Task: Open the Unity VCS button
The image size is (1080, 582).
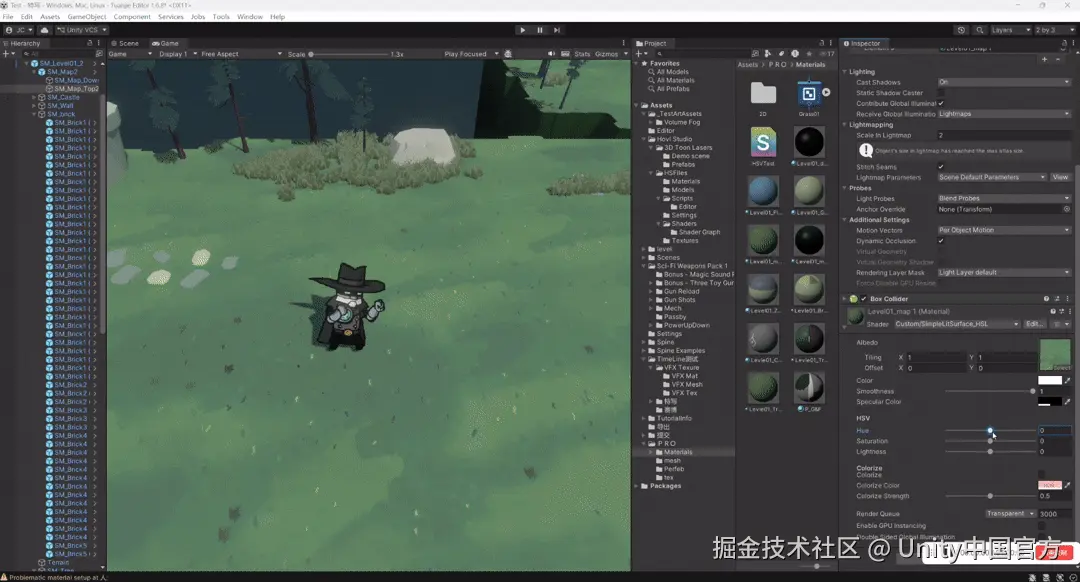Action: point(81,30)
